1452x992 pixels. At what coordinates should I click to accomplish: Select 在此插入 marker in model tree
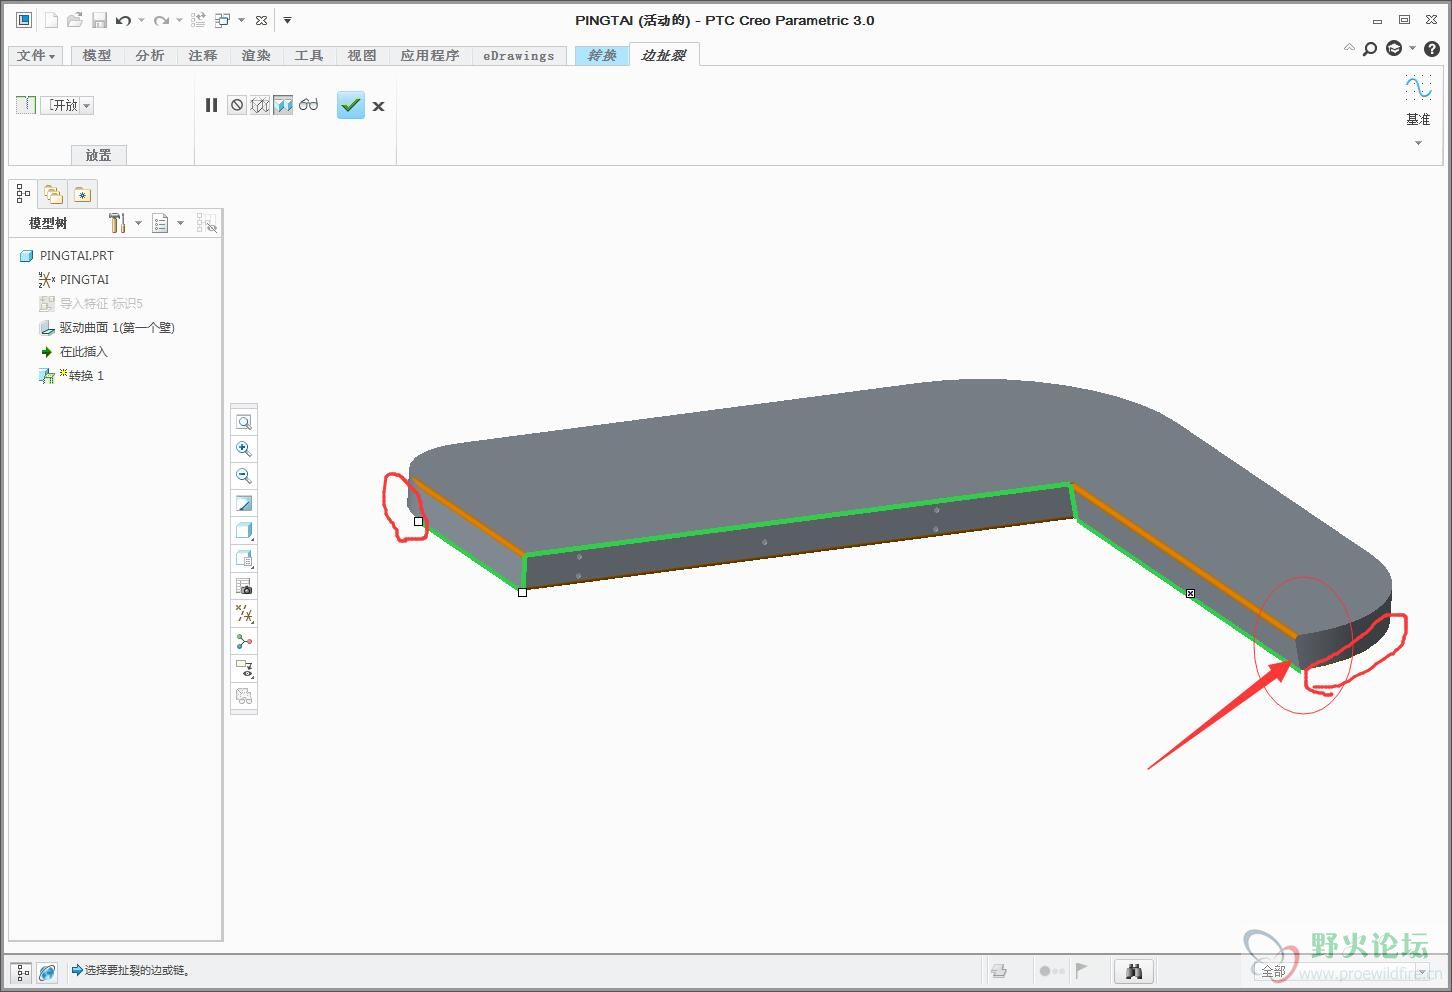click(x=73, y=352)
